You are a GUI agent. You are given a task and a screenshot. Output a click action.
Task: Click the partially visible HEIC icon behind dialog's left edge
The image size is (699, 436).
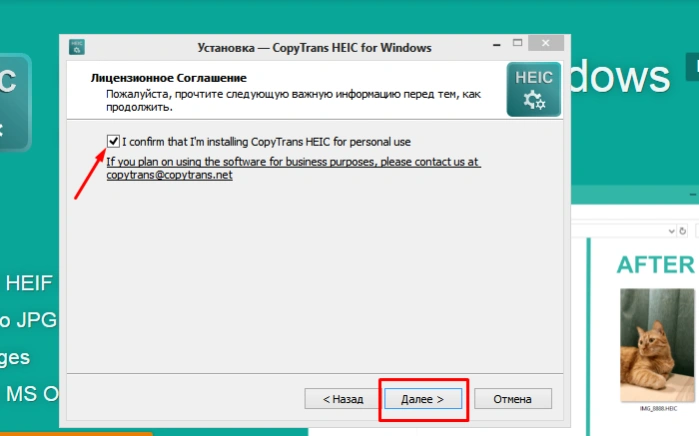pyautogui.click(x=15, y=103)
